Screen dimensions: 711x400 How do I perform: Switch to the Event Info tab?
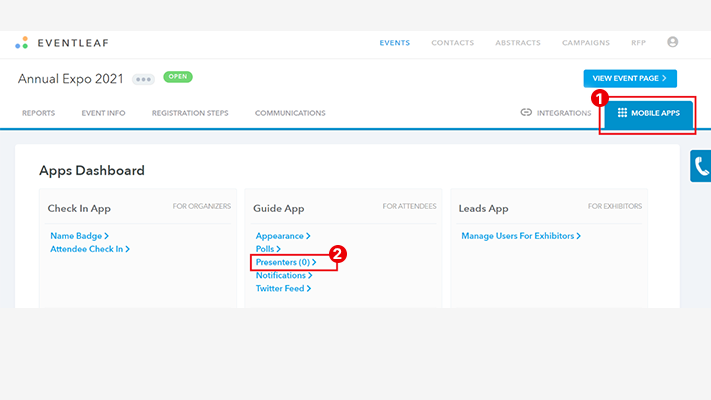click(103, 113)
